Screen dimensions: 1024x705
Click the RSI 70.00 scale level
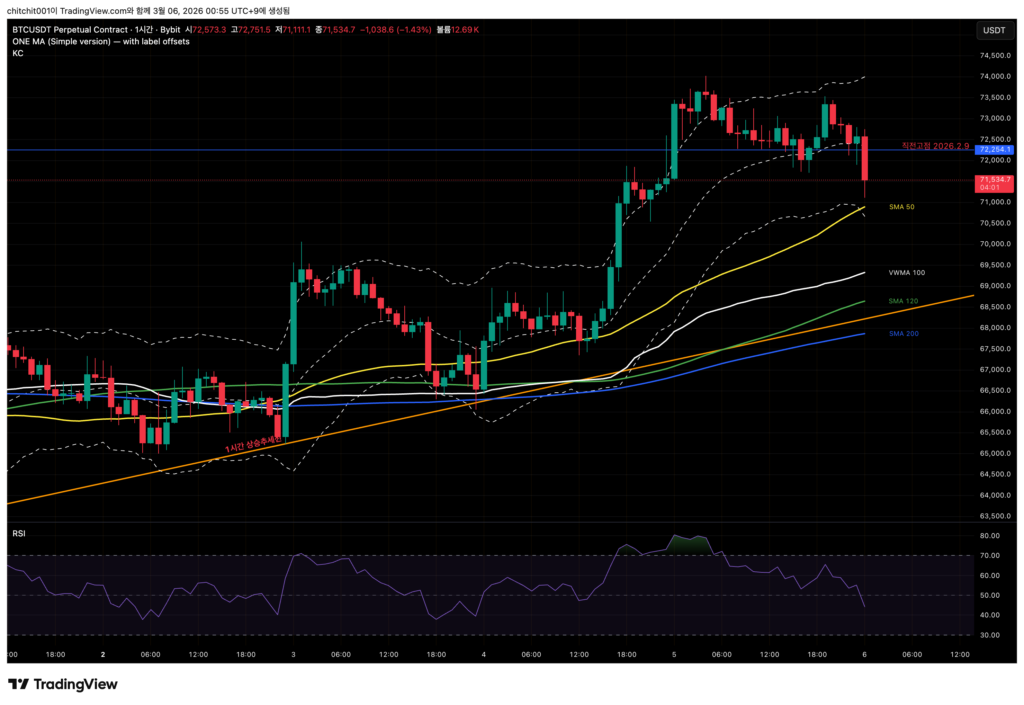click(x=989, y=555)
